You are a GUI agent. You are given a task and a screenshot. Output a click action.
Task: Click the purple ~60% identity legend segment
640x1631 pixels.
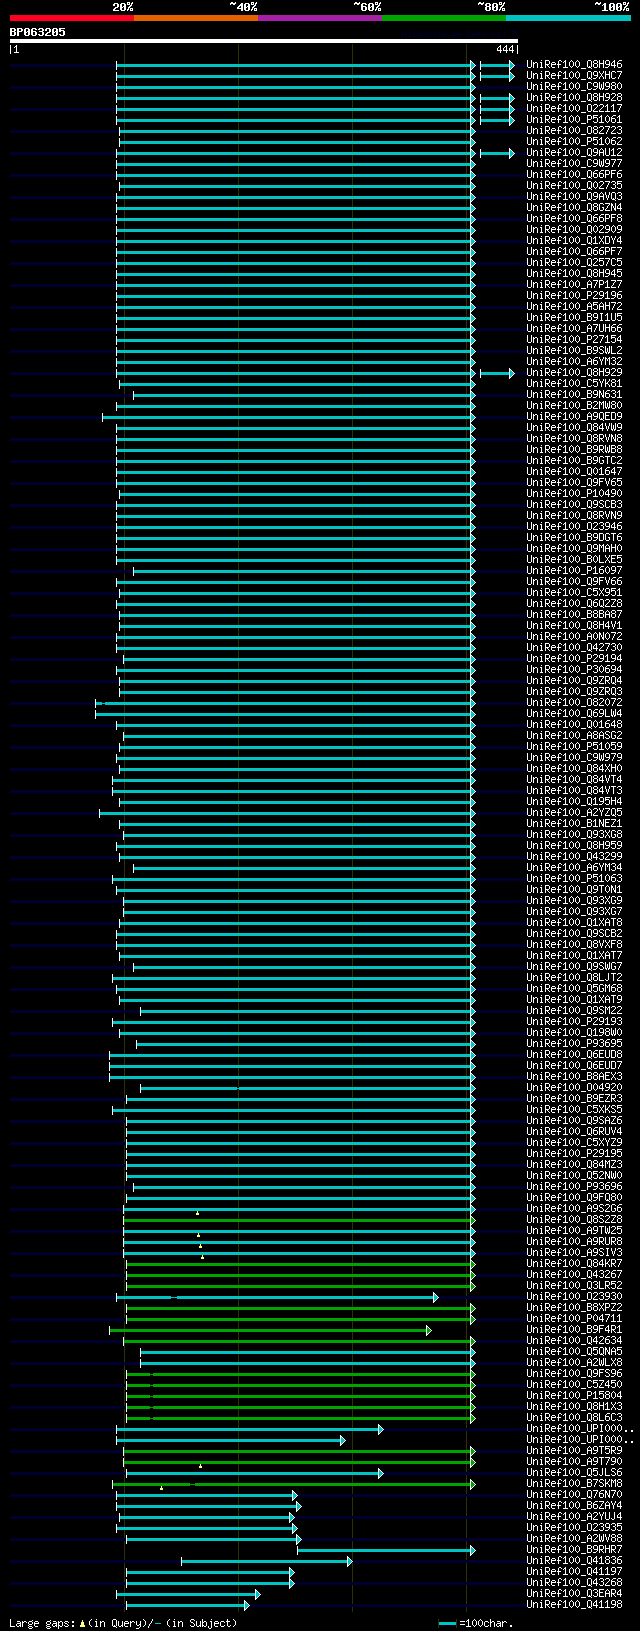click(x=319, y=18)
